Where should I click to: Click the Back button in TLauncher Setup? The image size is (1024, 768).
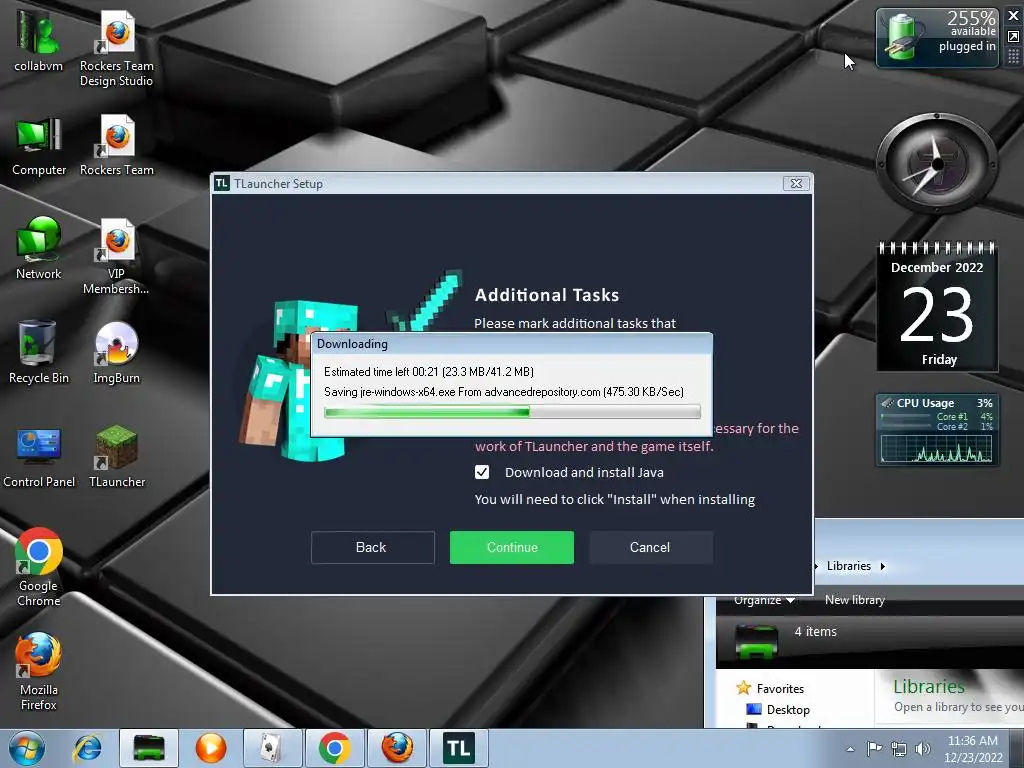[x=372, y=547]
